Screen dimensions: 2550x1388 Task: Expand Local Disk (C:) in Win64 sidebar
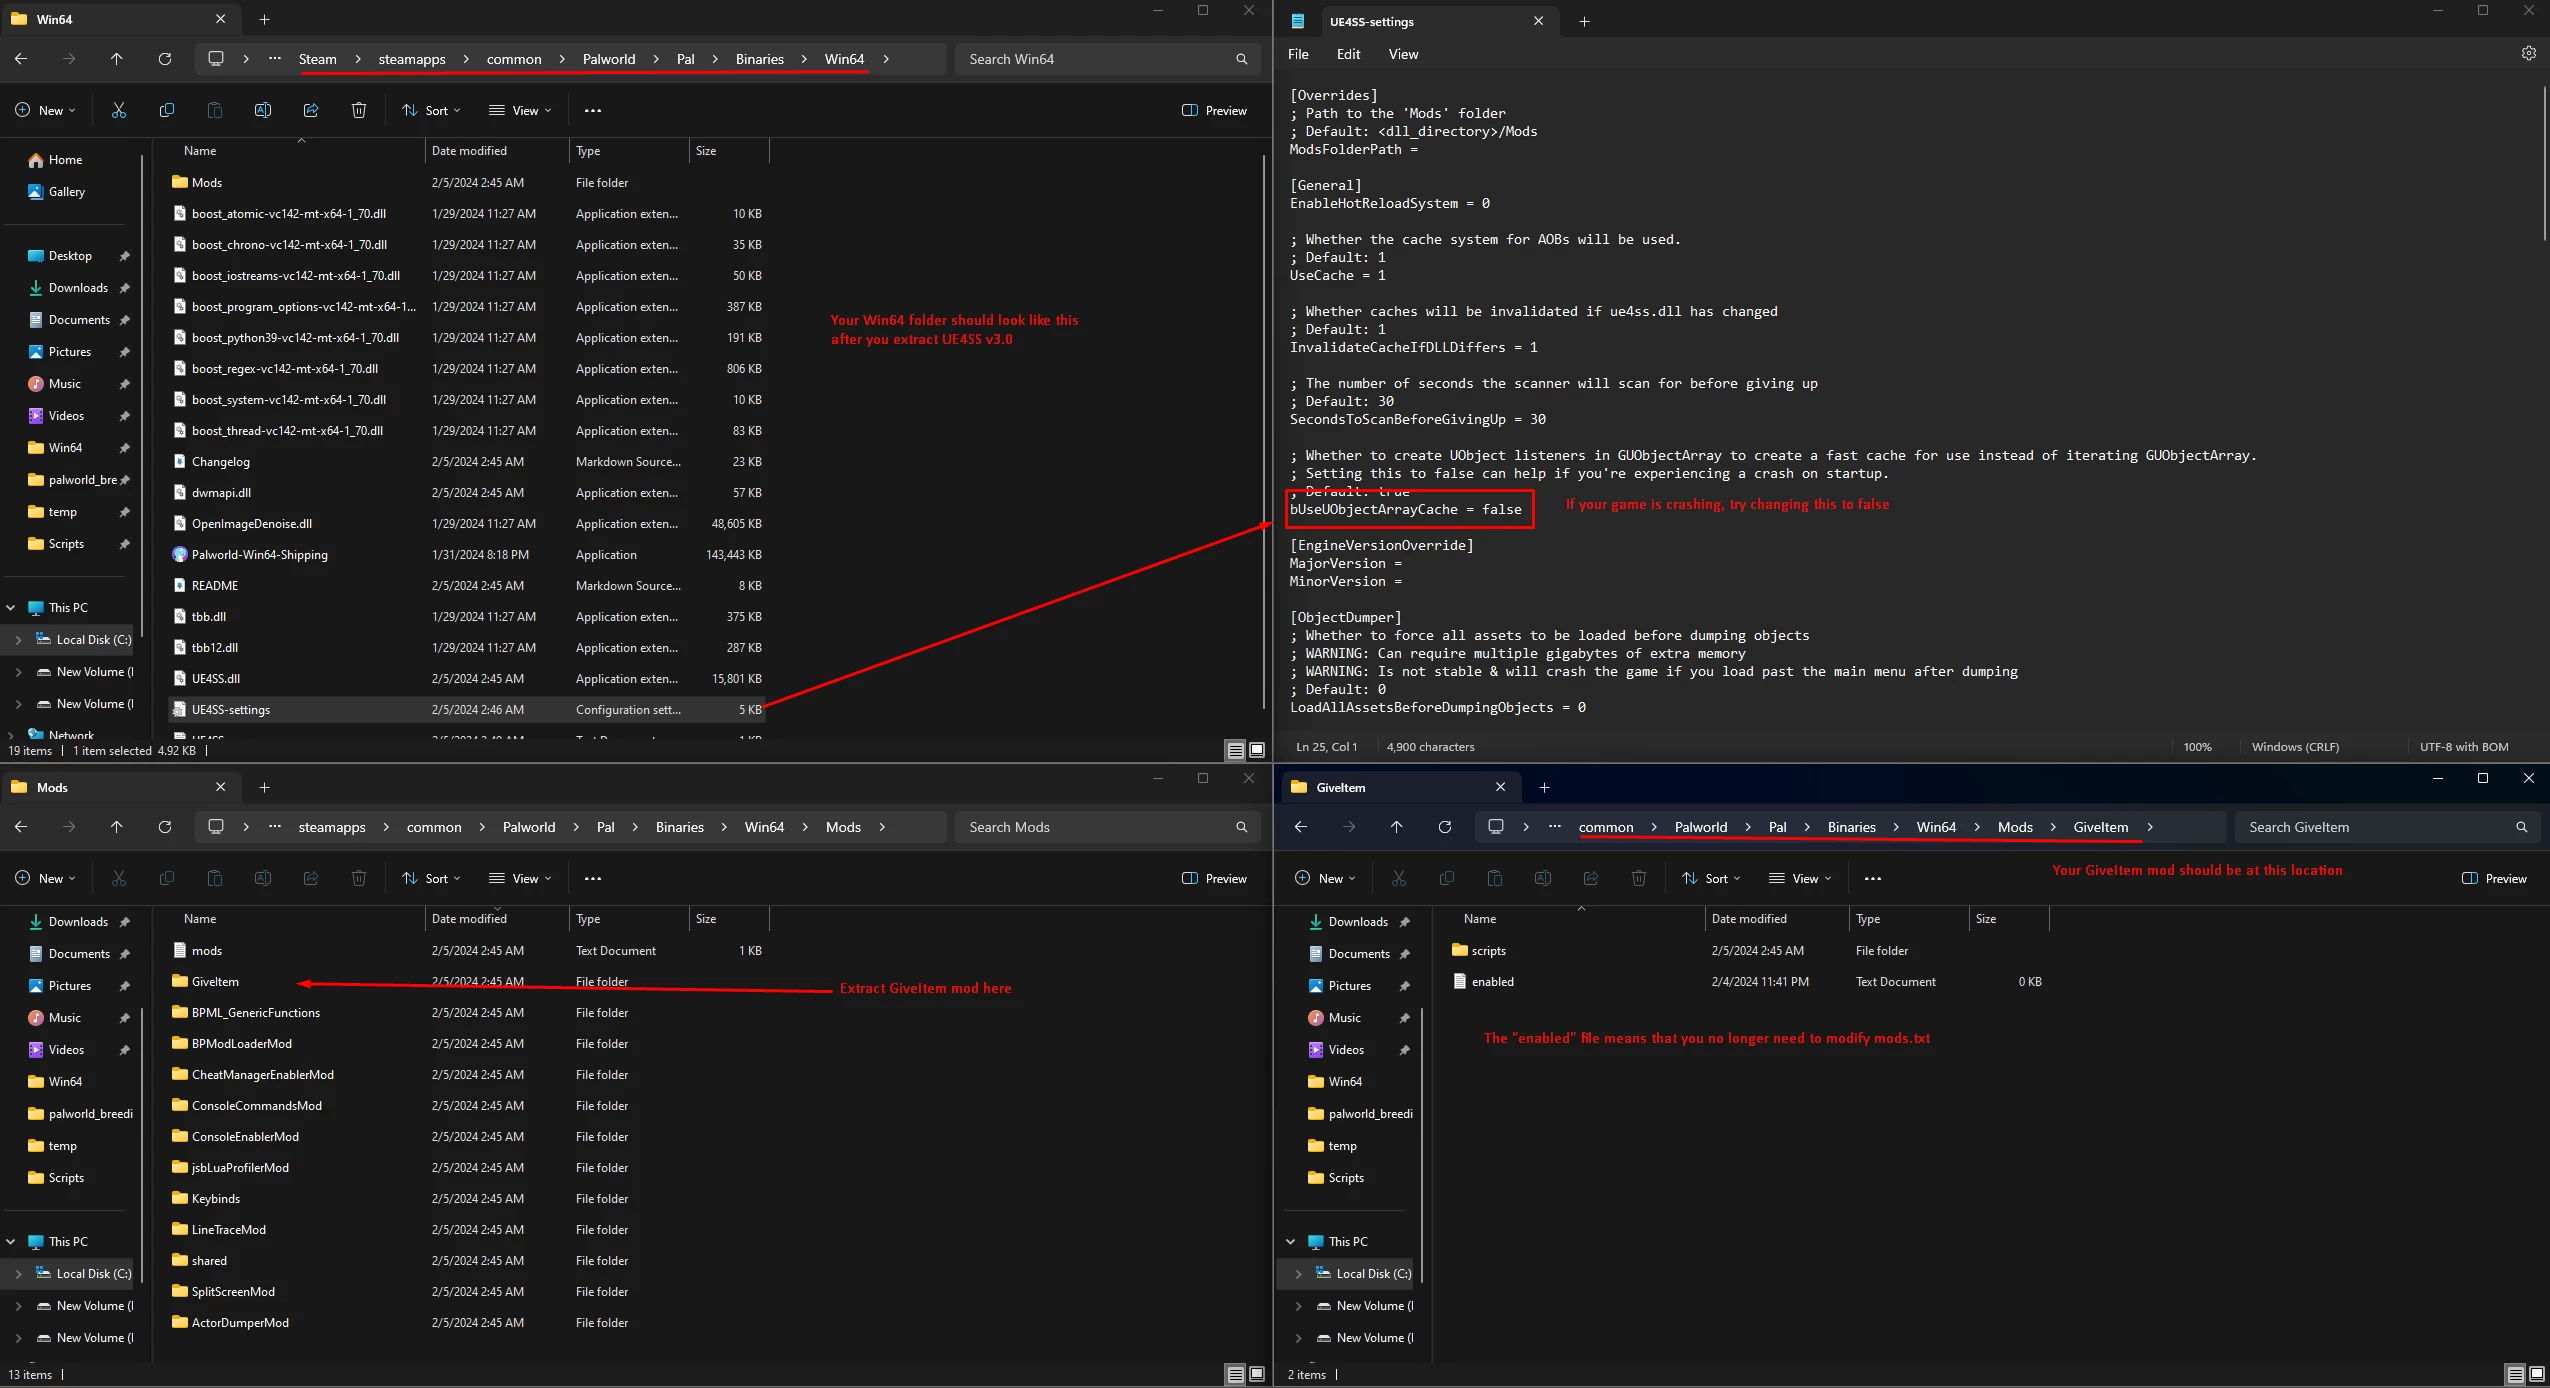click(x=19, y=640)
